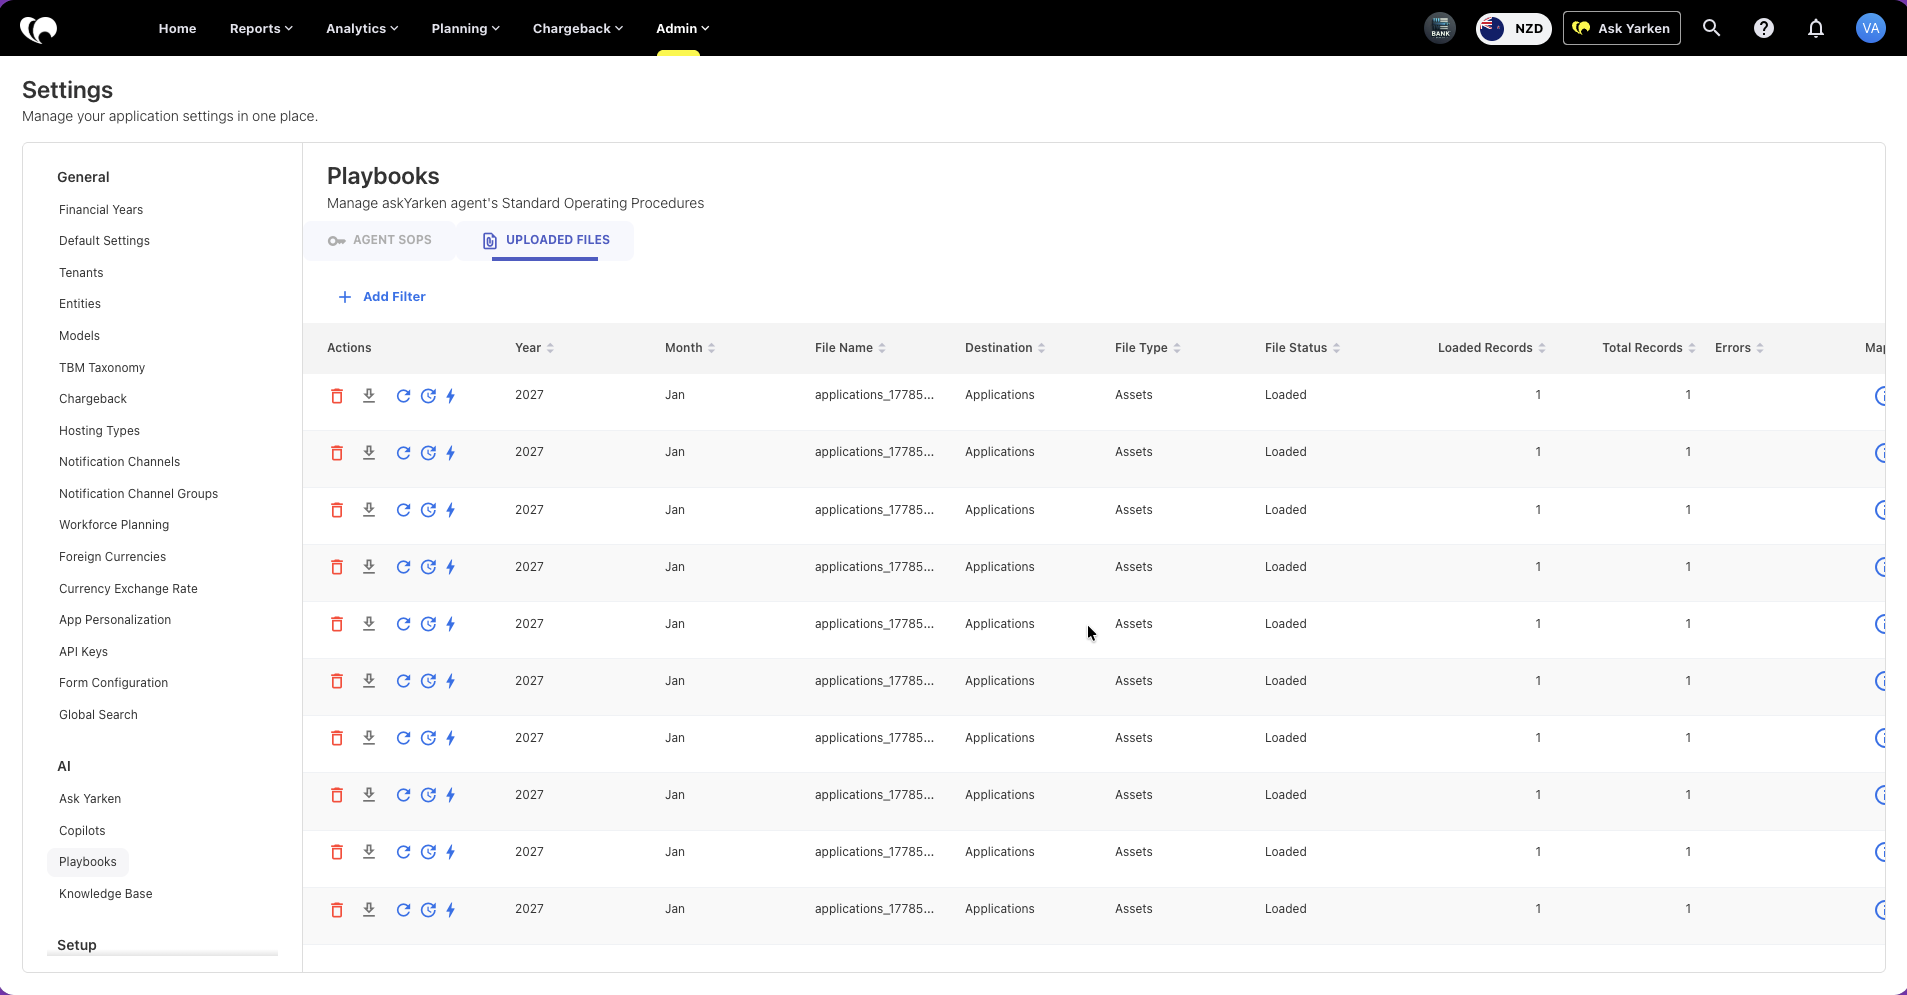1907x995 pixels.
Task: Click the lightning bolt icon in the first row
Action: 451,396
